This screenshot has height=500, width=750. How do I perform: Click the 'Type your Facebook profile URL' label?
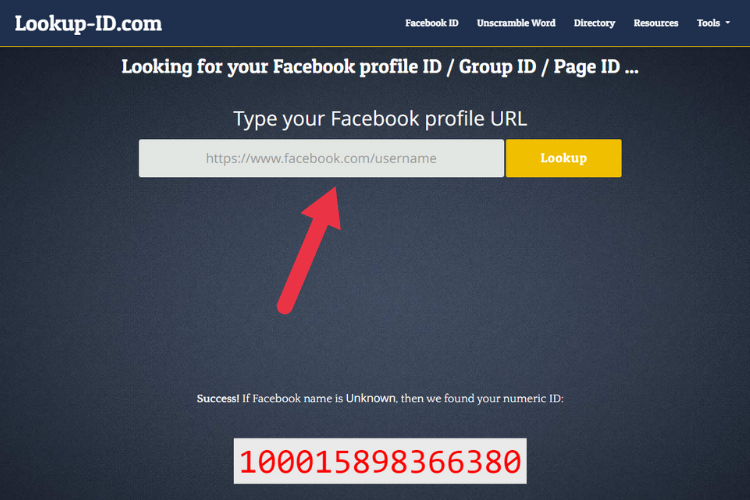click(380, 119)
